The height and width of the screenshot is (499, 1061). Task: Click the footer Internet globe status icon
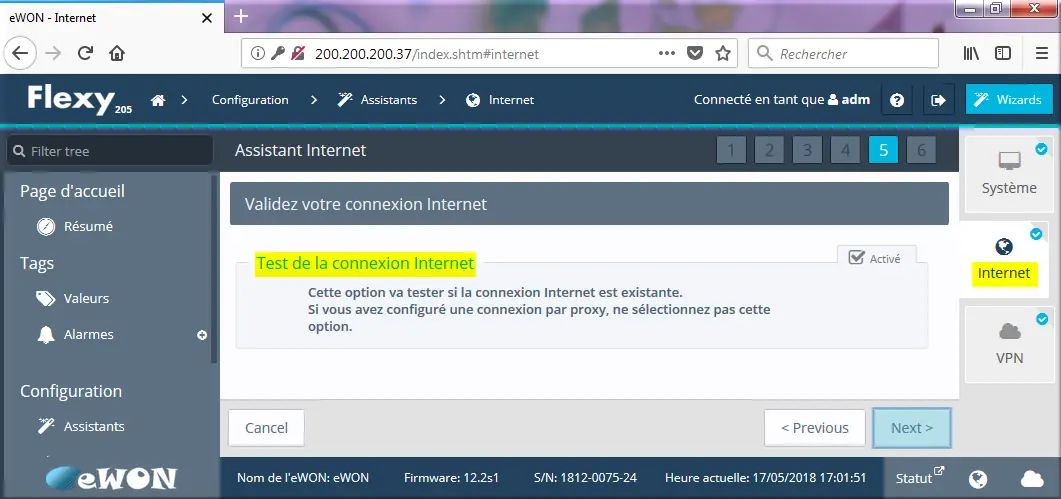(x=978, y=479)
